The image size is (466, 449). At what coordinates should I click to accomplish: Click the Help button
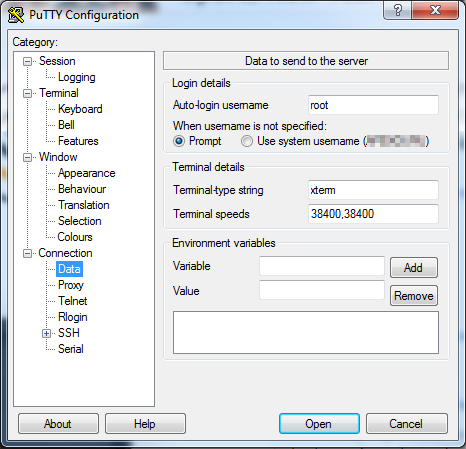click(x=145, y=424)
